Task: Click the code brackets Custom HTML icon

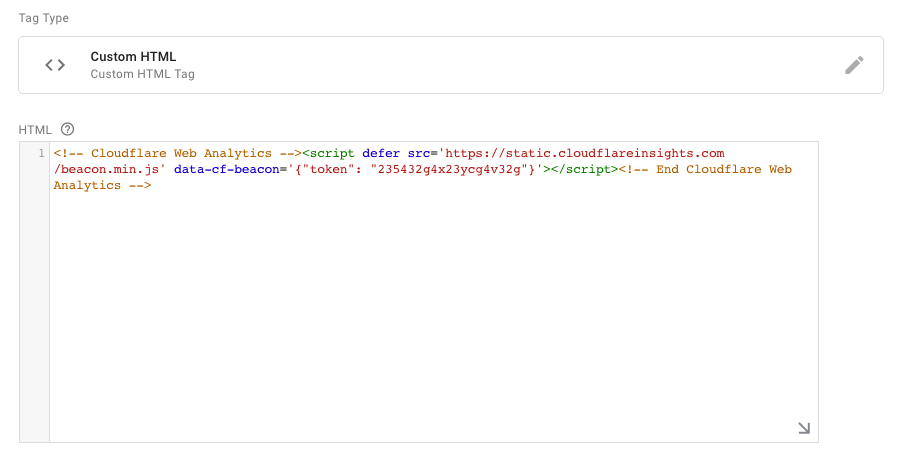Action: [x=55, y=65]
